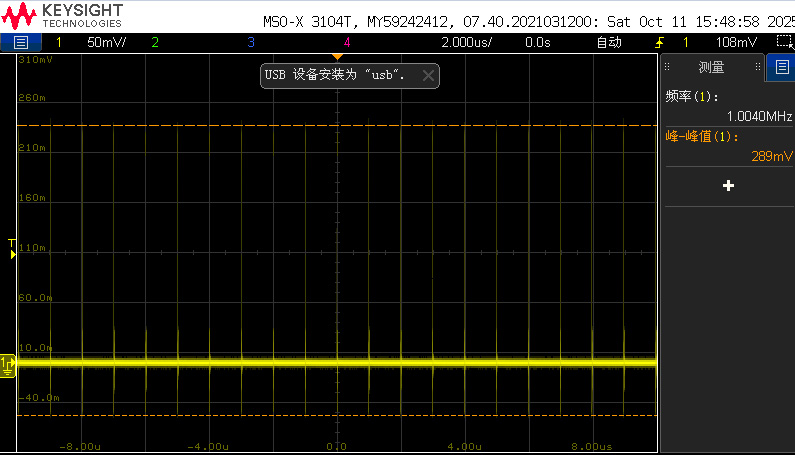
Task: Open the 2.000us/ timebase setting
Action: (x=467, y=43)
